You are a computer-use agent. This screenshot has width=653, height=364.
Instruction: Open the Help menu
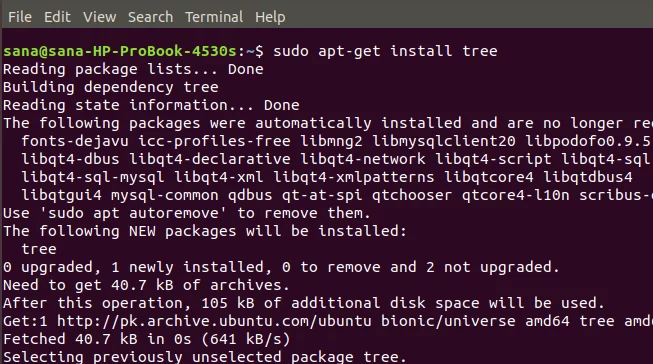[x=270, y=17]
